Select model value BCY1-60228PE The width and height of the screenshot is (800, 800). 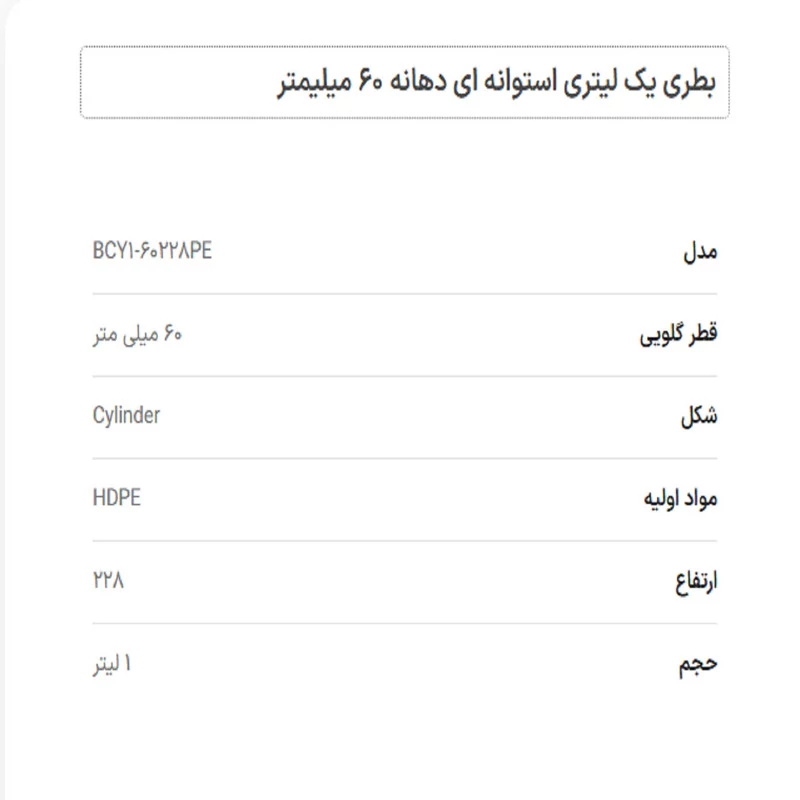pyautogui.click(x=152, y=251)
